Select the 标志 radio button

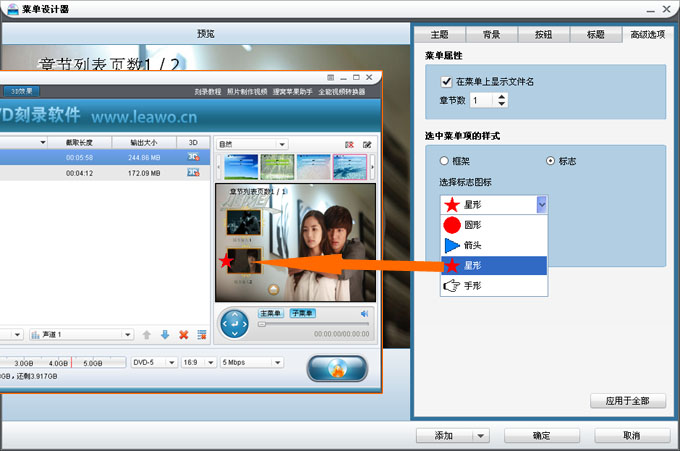(550, 161)
